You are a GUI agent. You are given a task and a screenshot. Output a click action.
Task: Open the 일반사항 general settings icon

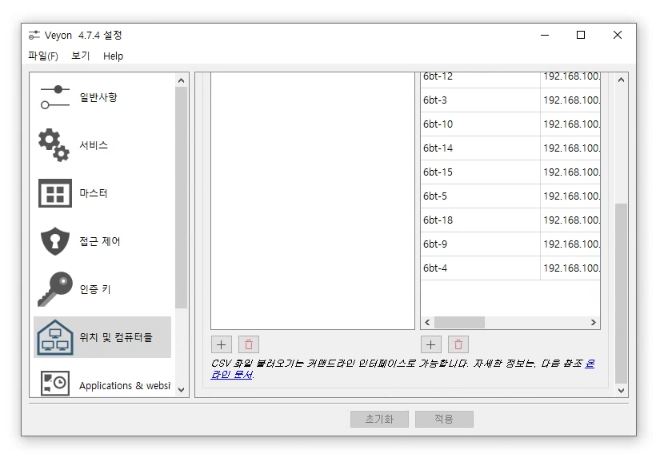[55, 97]
